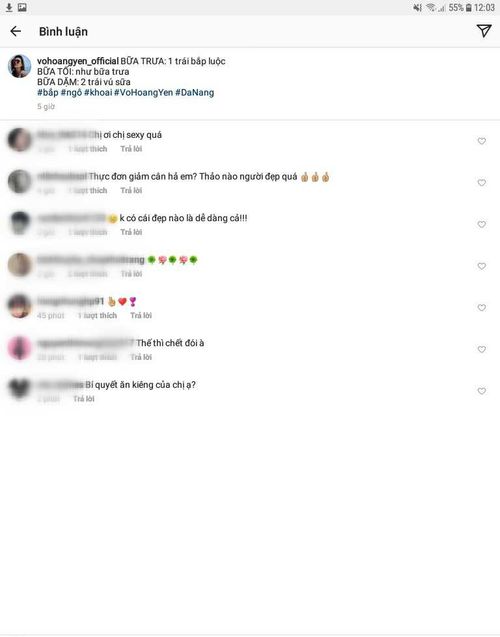
Task: Reply to the "chị ơi chị sexy quá" comment
Action: click(131, 149)
